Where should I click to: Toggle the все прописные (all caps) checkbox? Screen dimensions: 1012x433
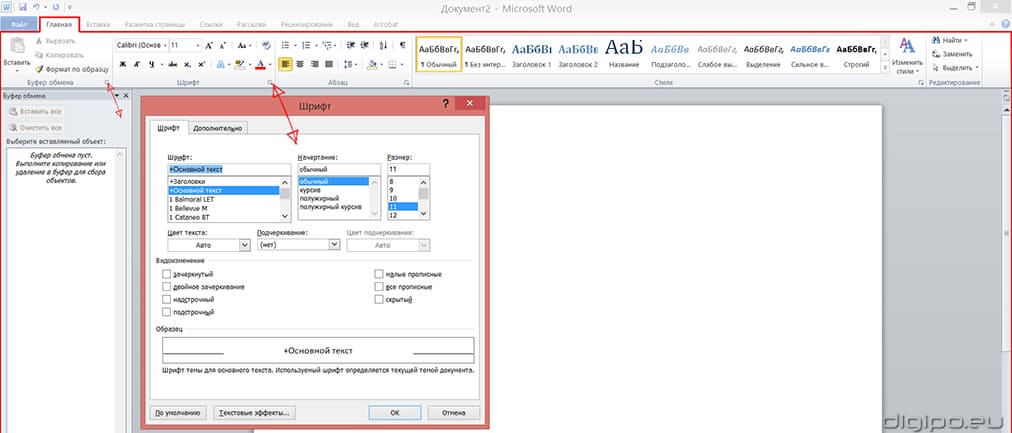pyautogui.click(x=379, y=286)
